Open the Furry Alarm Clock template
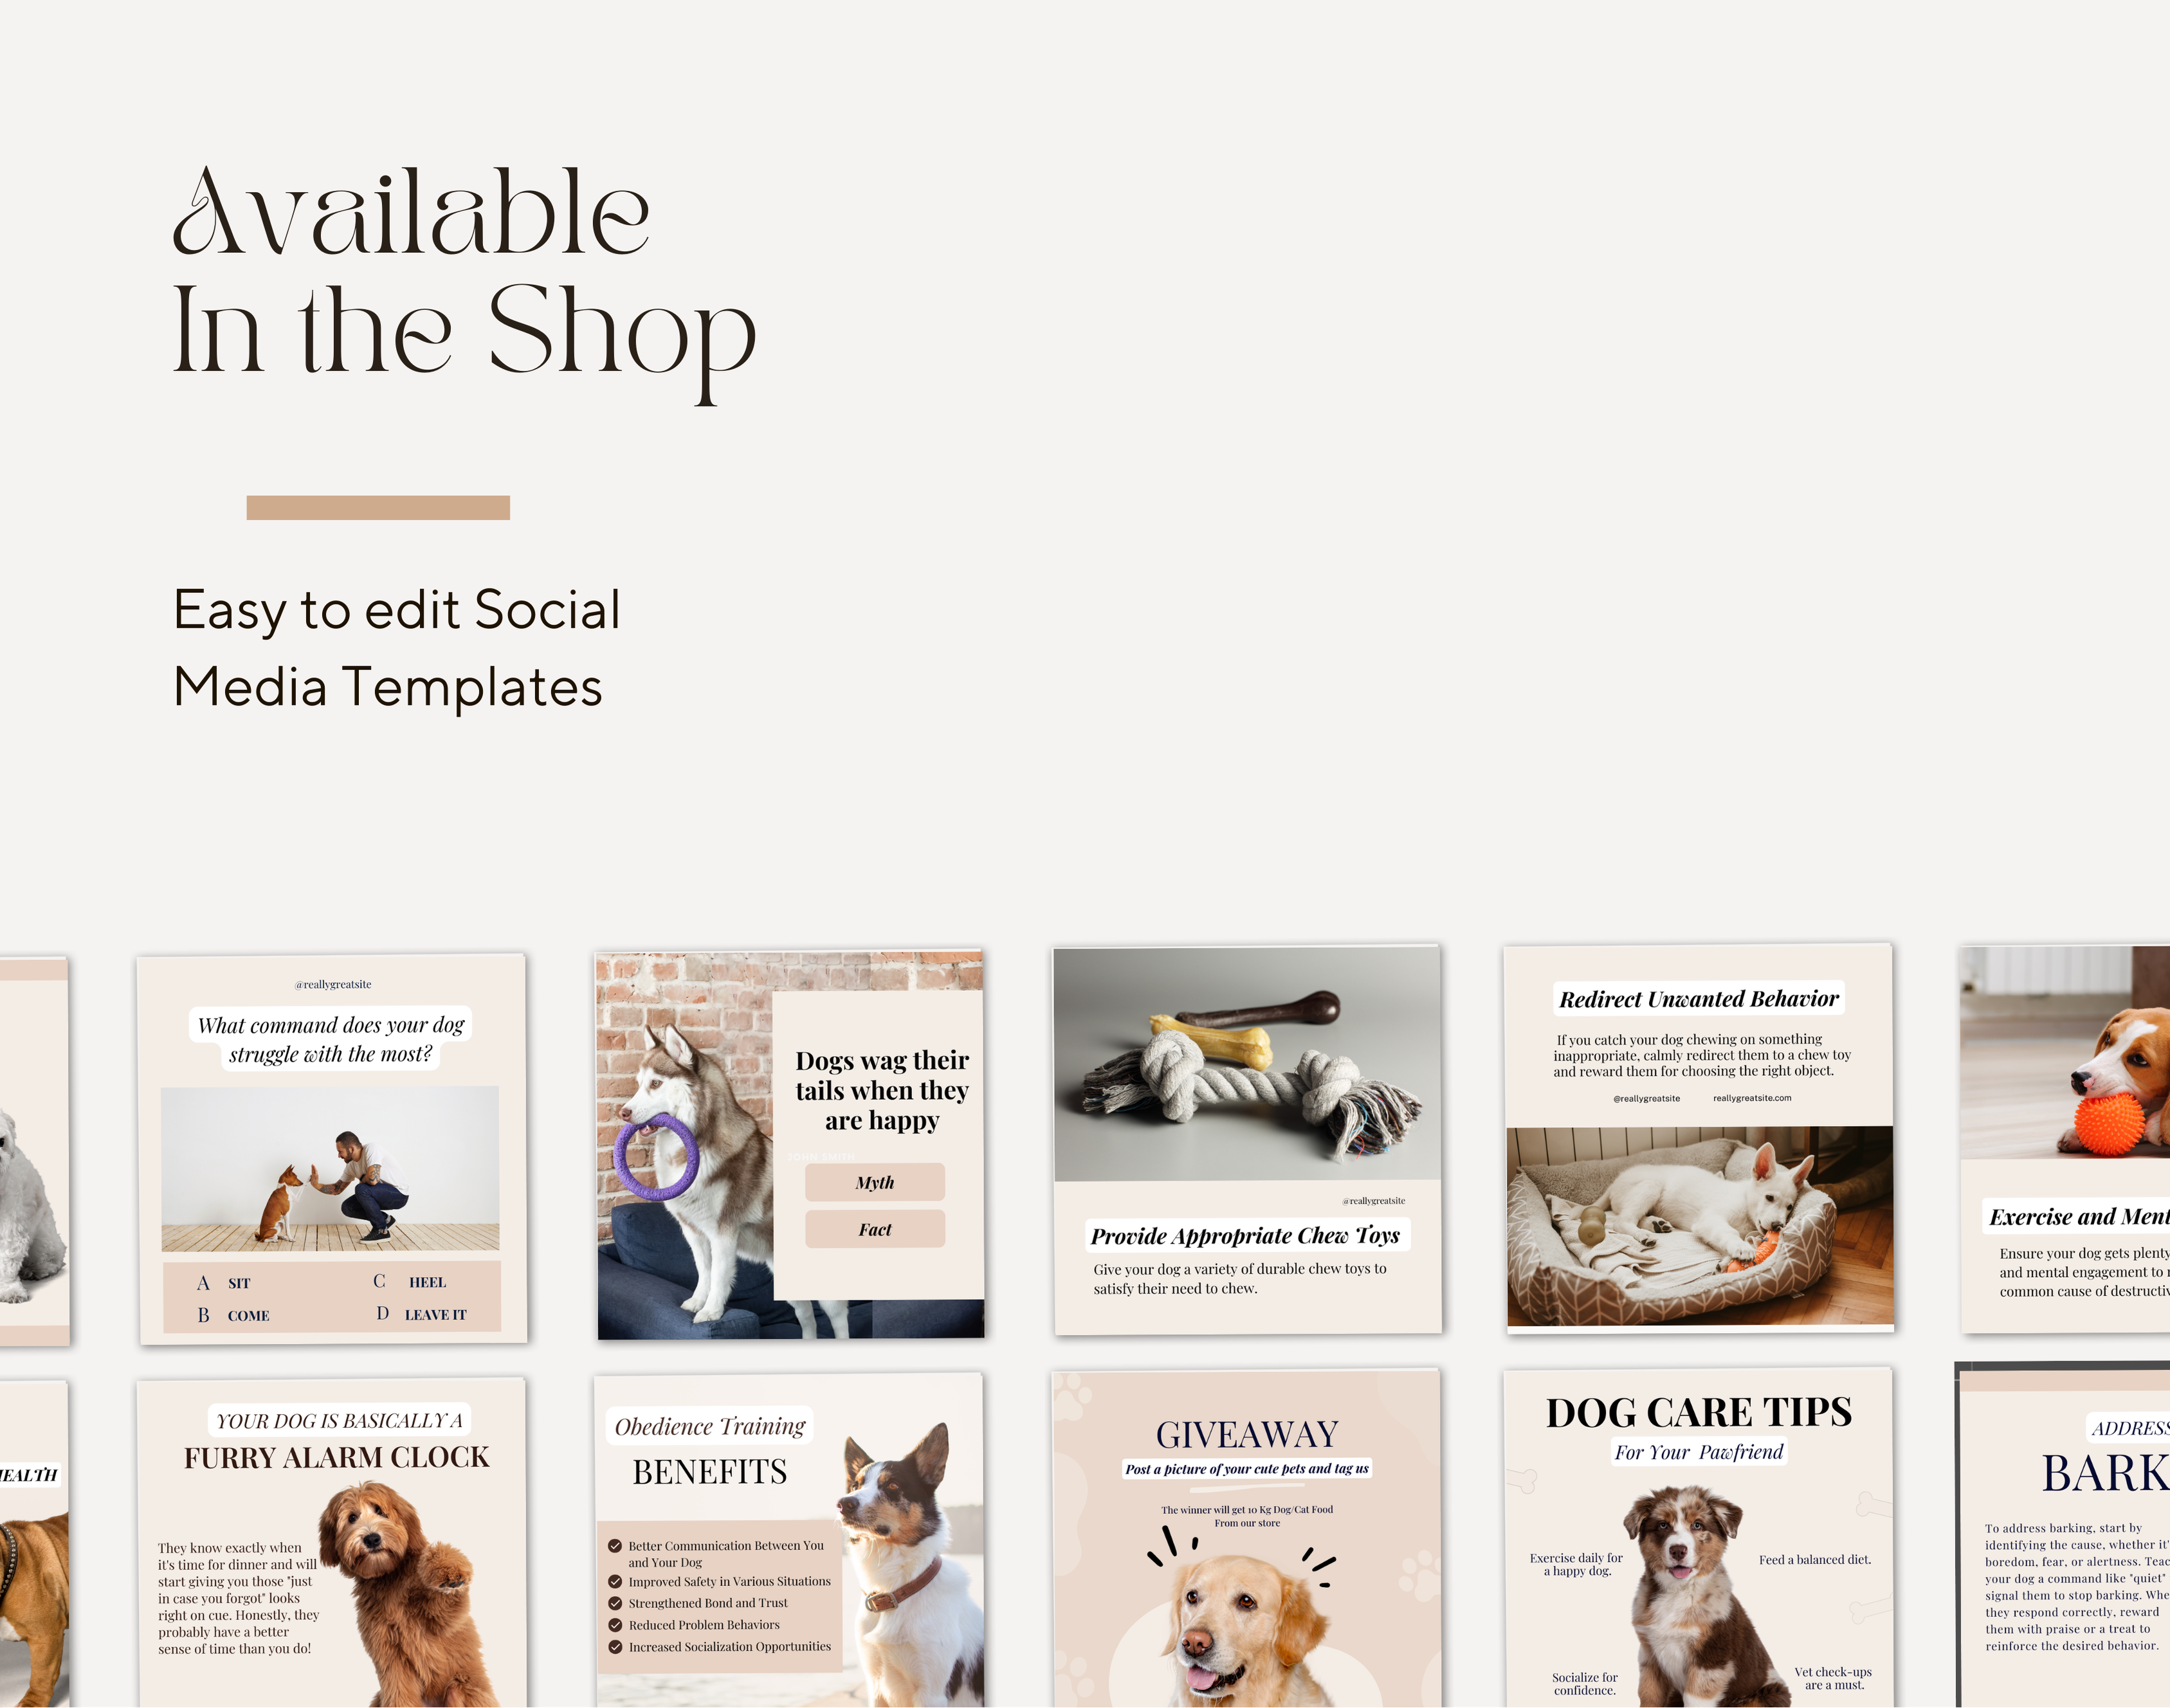Screen dimensions: 2170x1708 [332, 1543]
